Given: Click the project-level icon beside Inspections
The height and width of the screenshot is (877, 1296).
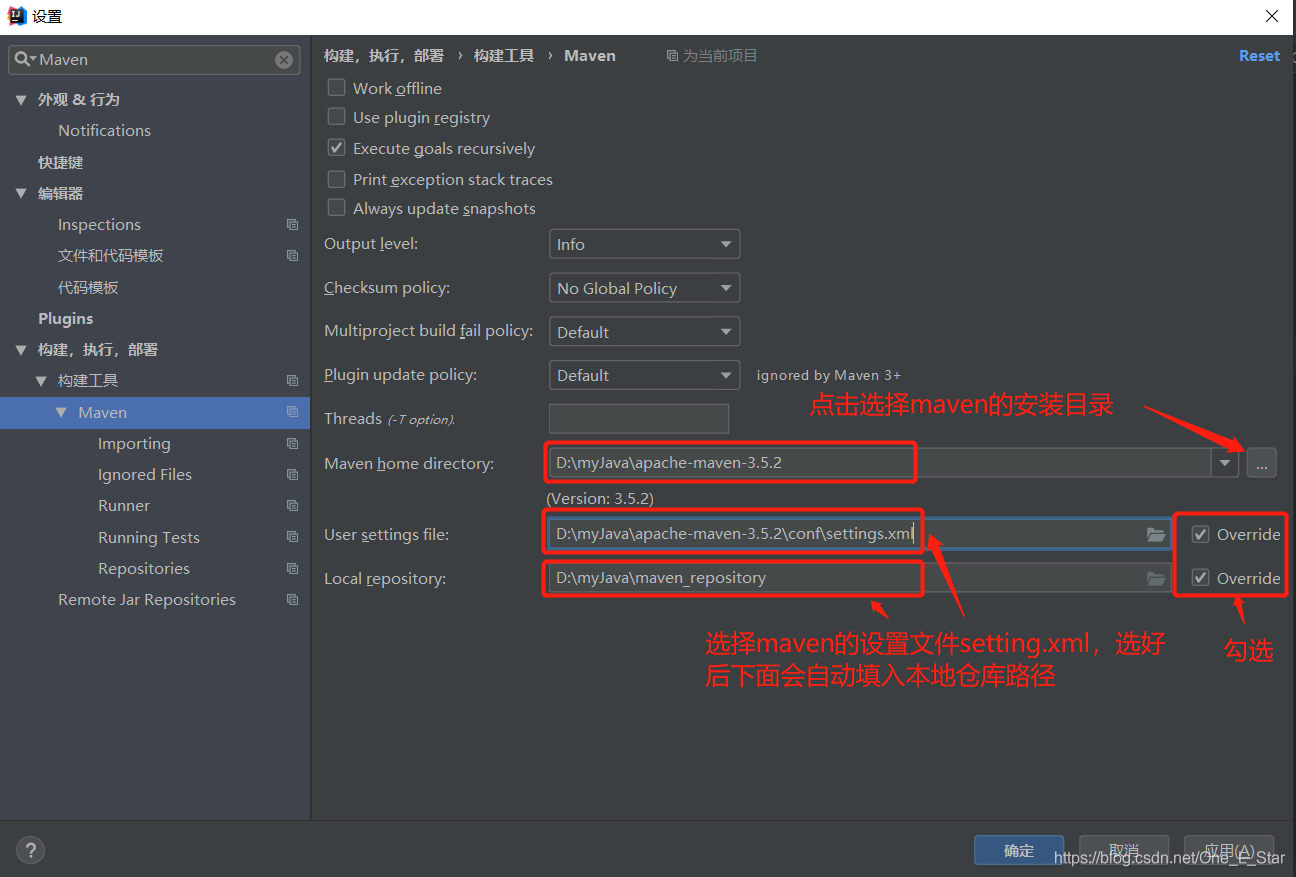Looking at the screenshot, I should pyautogui.click(x=292, y=225).
